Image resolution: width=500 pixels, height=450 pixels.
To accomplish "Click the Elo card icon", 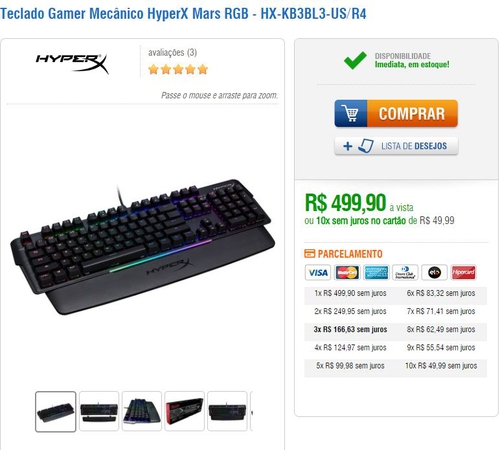I will pyautogui.click(x=434, y=273).
